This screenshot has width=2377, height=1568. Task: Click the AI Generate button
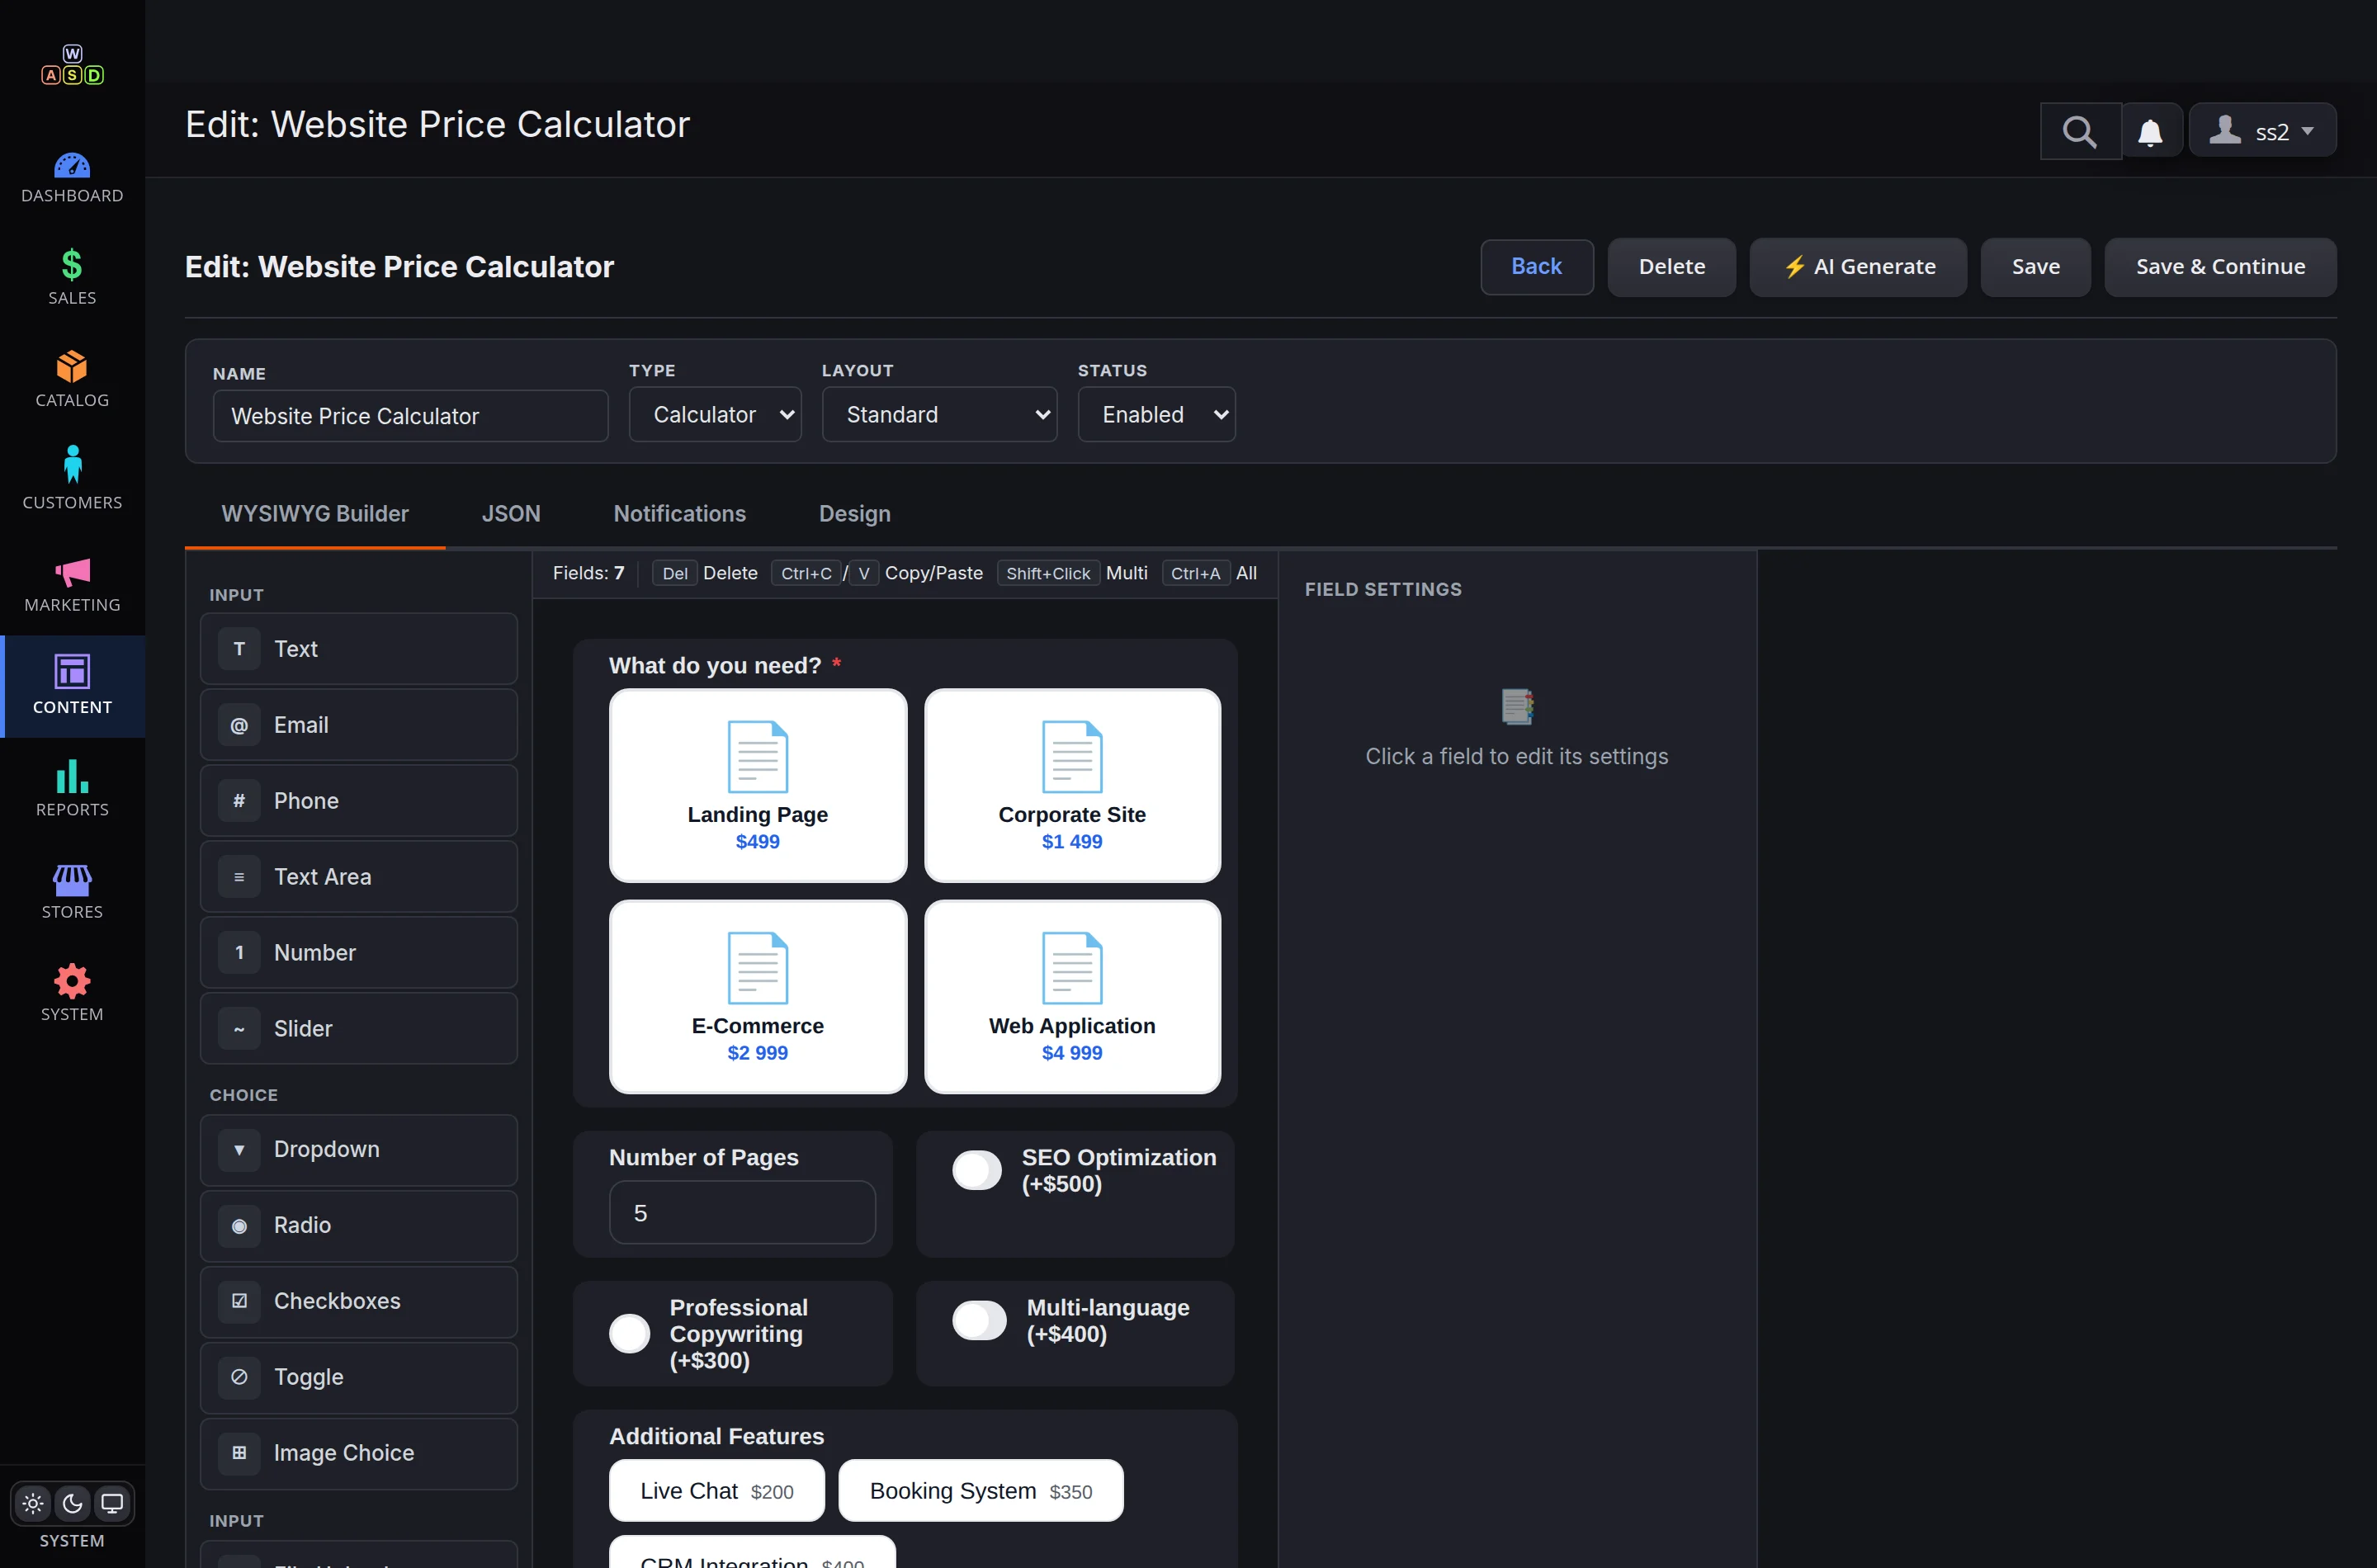(1858, 267)
